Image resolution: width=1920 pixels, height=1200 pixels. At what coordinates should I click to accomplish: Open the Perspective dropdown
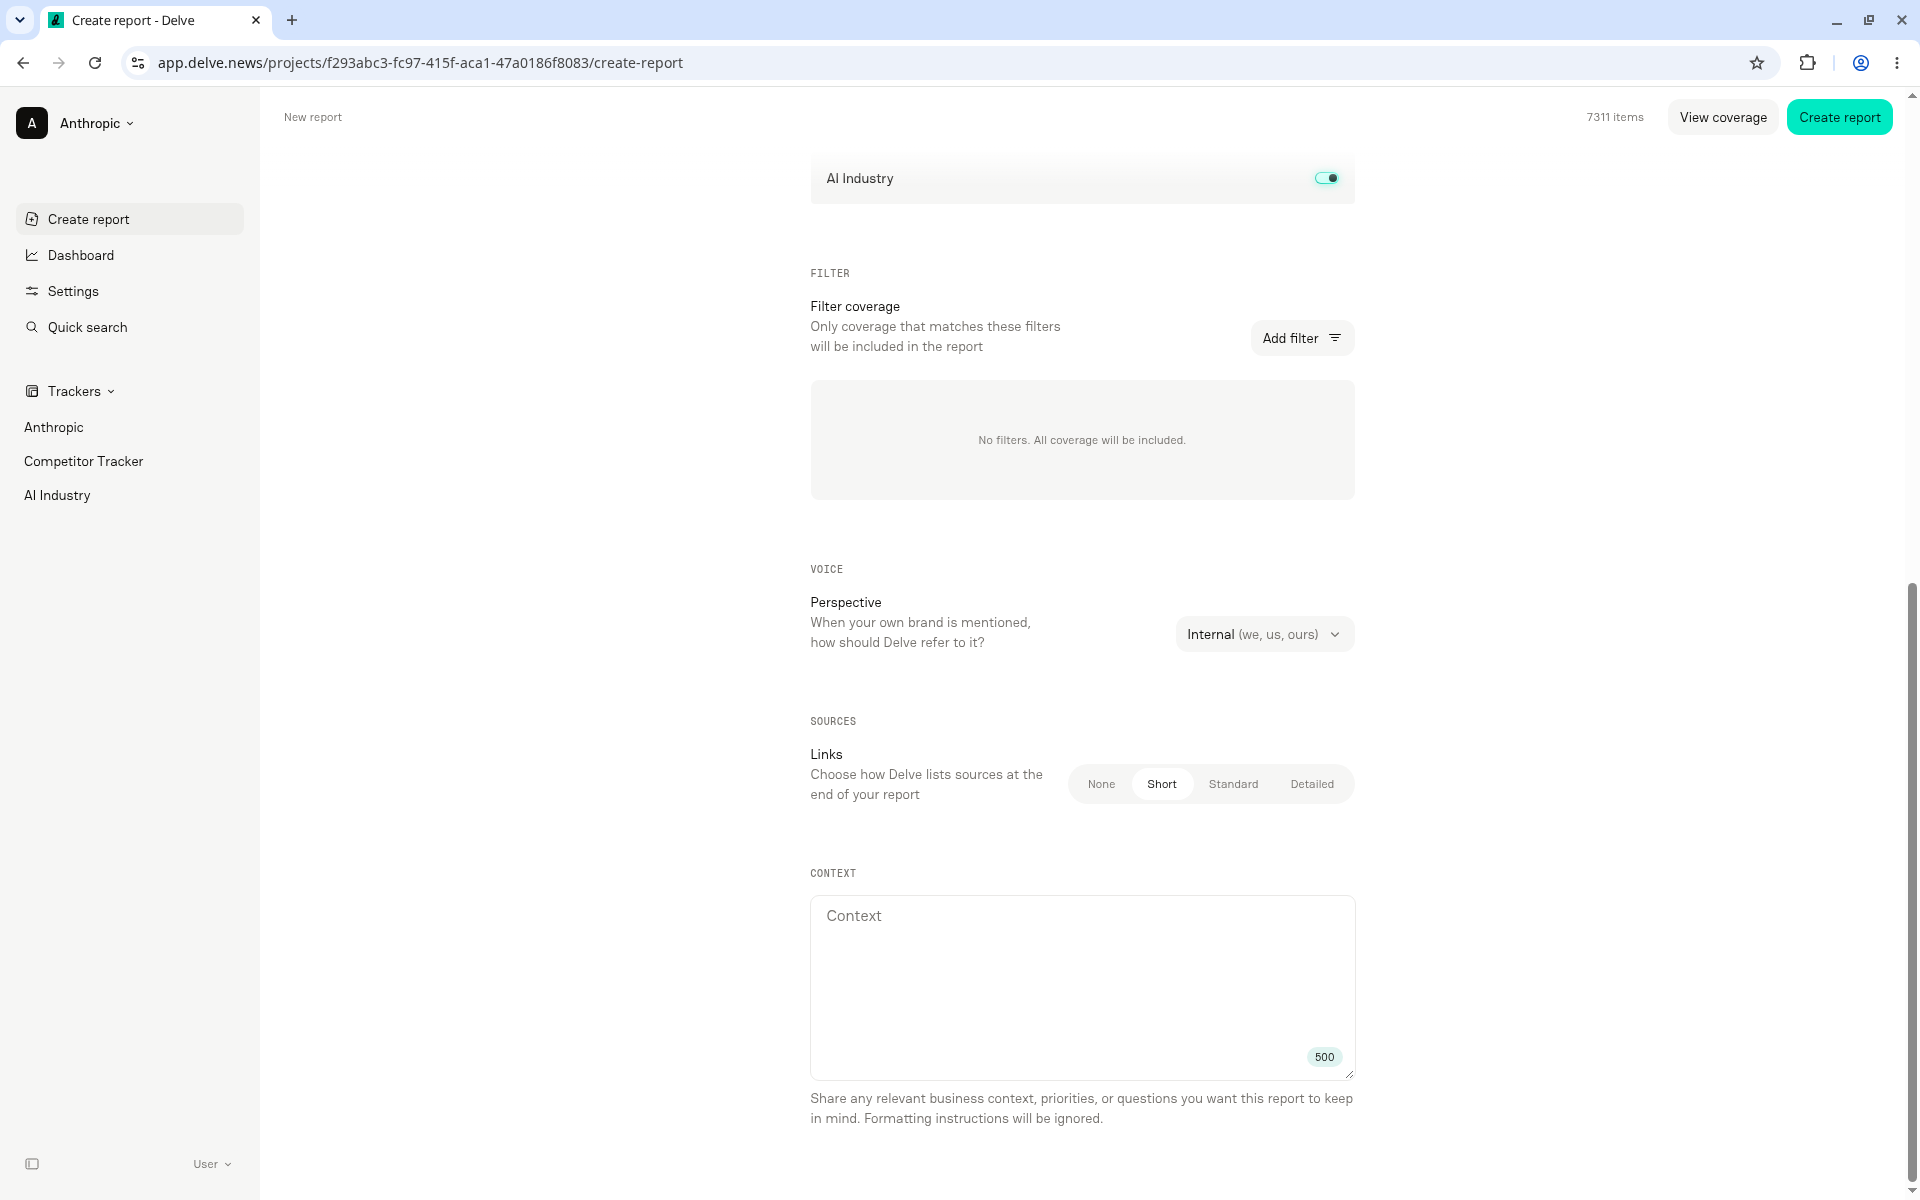(x=1265, y=634)
